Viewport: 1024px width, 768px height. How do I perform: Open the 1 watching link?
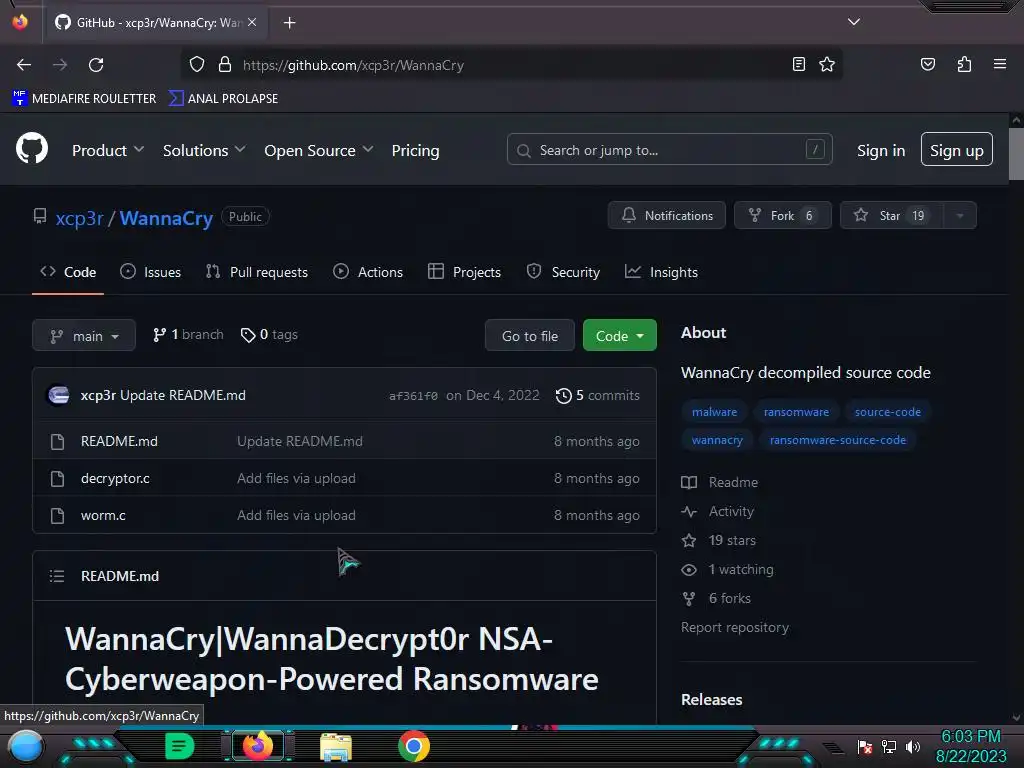(728, 569)
